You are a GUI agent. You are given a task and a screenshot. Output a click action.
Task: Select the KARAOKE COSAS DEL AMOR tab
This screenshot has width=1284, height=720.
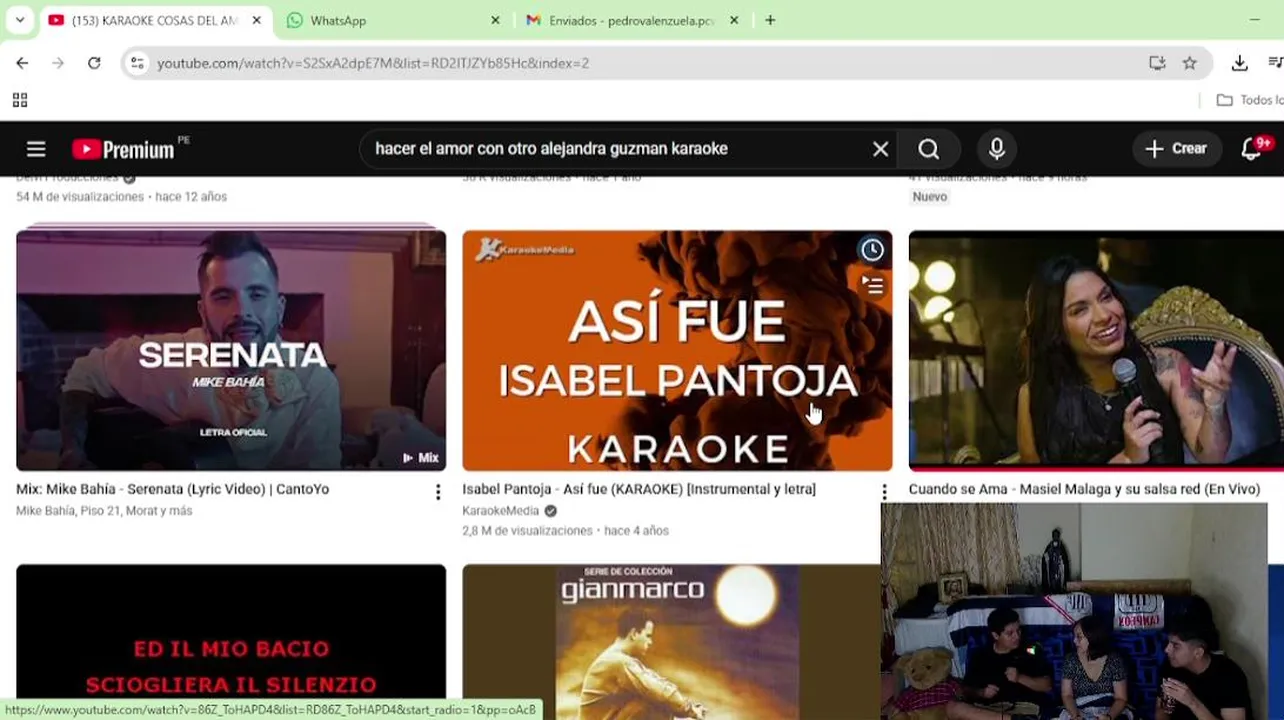click(155, 20)
